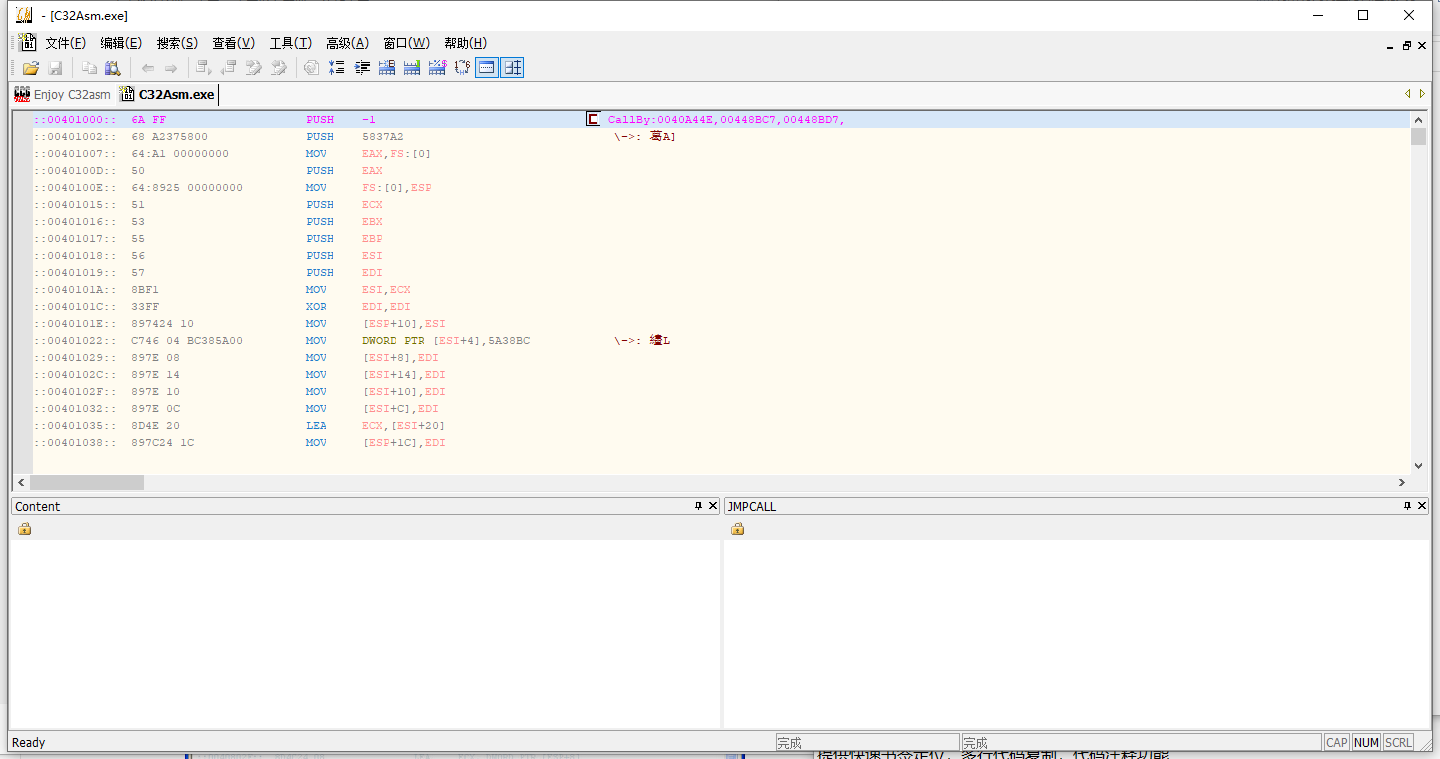Click the line spacing arrows toolbar icon
1440x759 pixels.
pos(337,68)
